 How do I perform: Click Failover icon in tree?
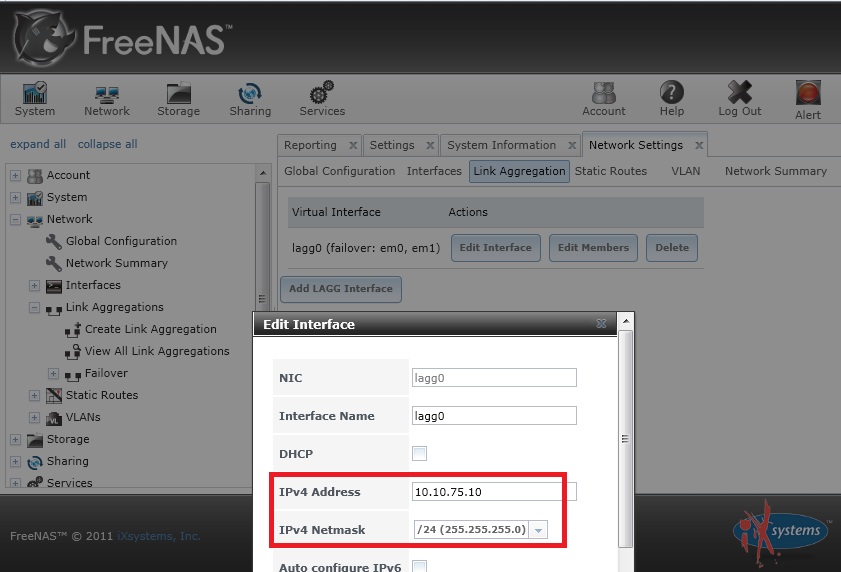73,375
